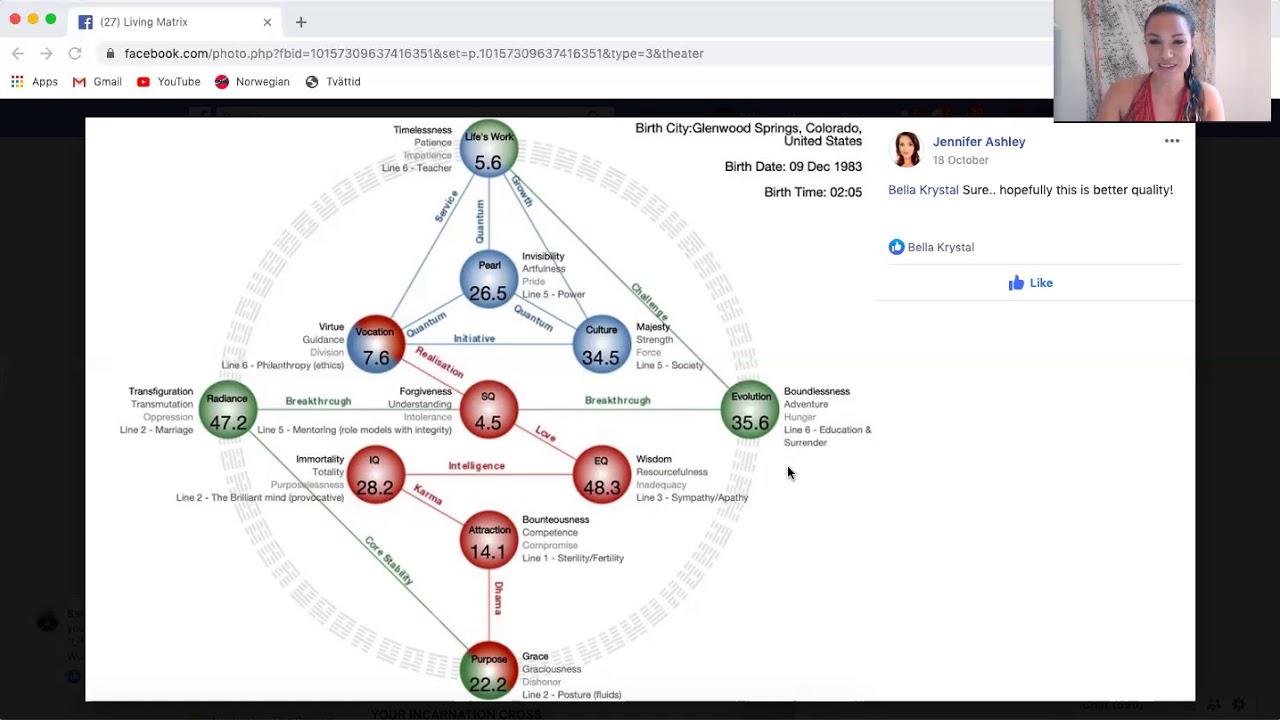Select the facebook.com address bar URL

click(x=414, y=53)
